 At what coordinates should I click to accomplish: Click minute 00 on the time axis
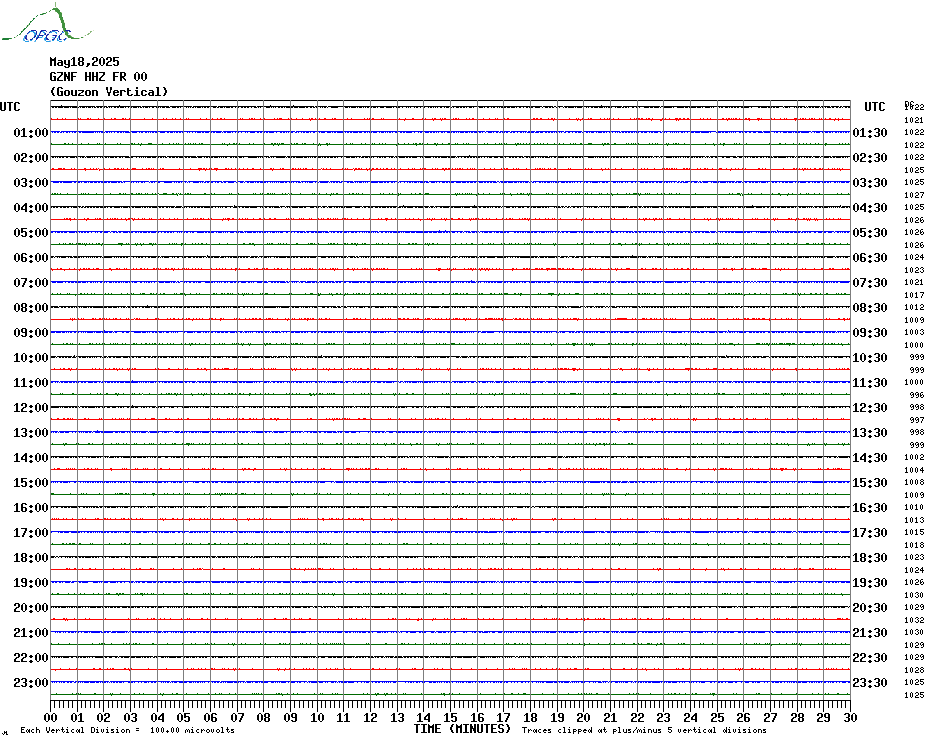click(x=50, y=717)
